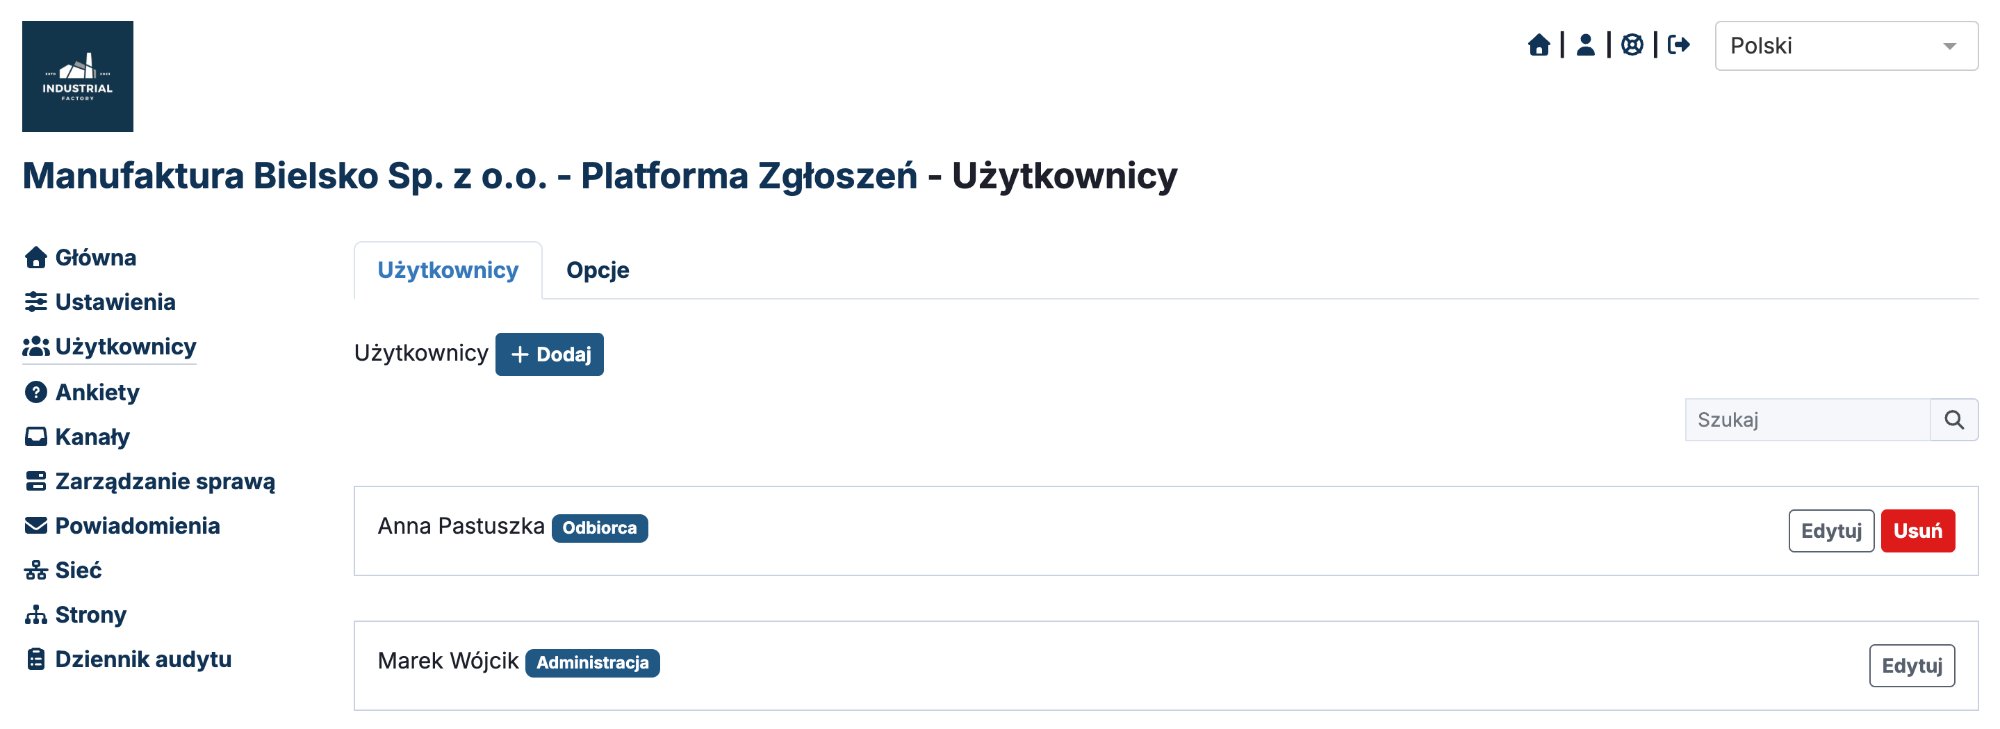Click the magnifier icon next to Szukaj field

pos(1954,419)
